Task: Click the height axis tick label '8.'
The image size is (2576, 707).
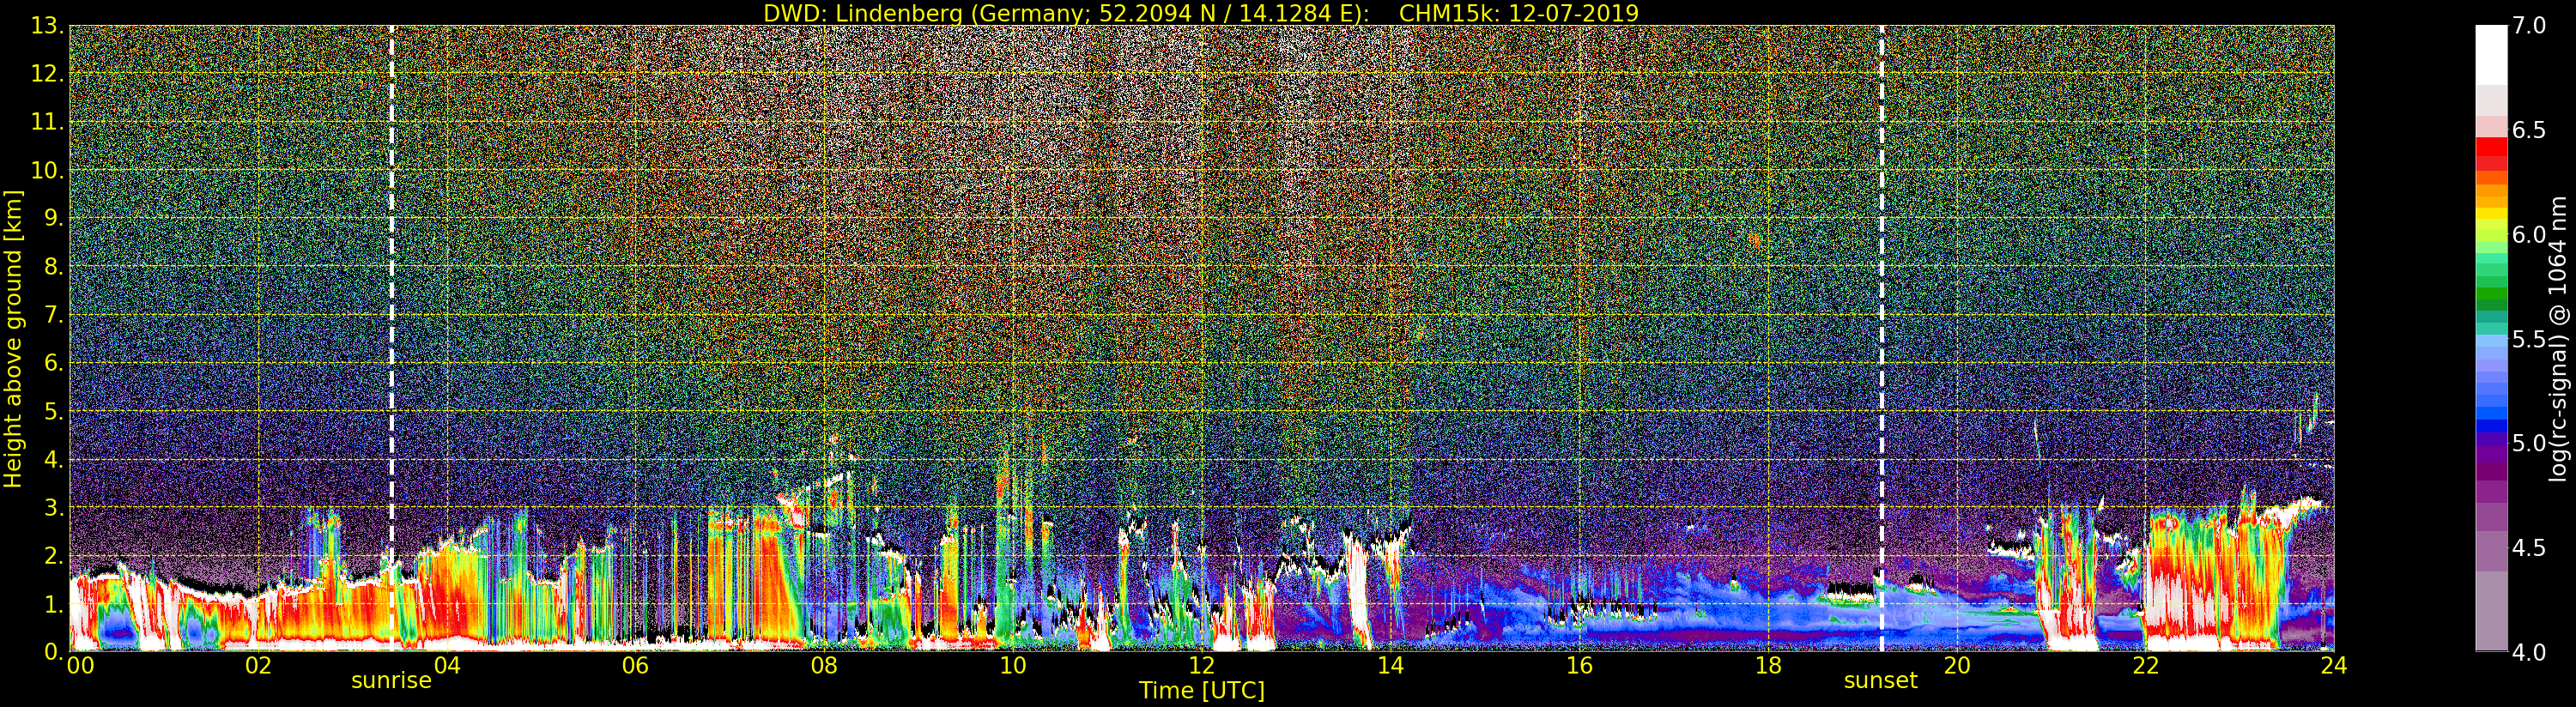Action: tap(54, 267)
